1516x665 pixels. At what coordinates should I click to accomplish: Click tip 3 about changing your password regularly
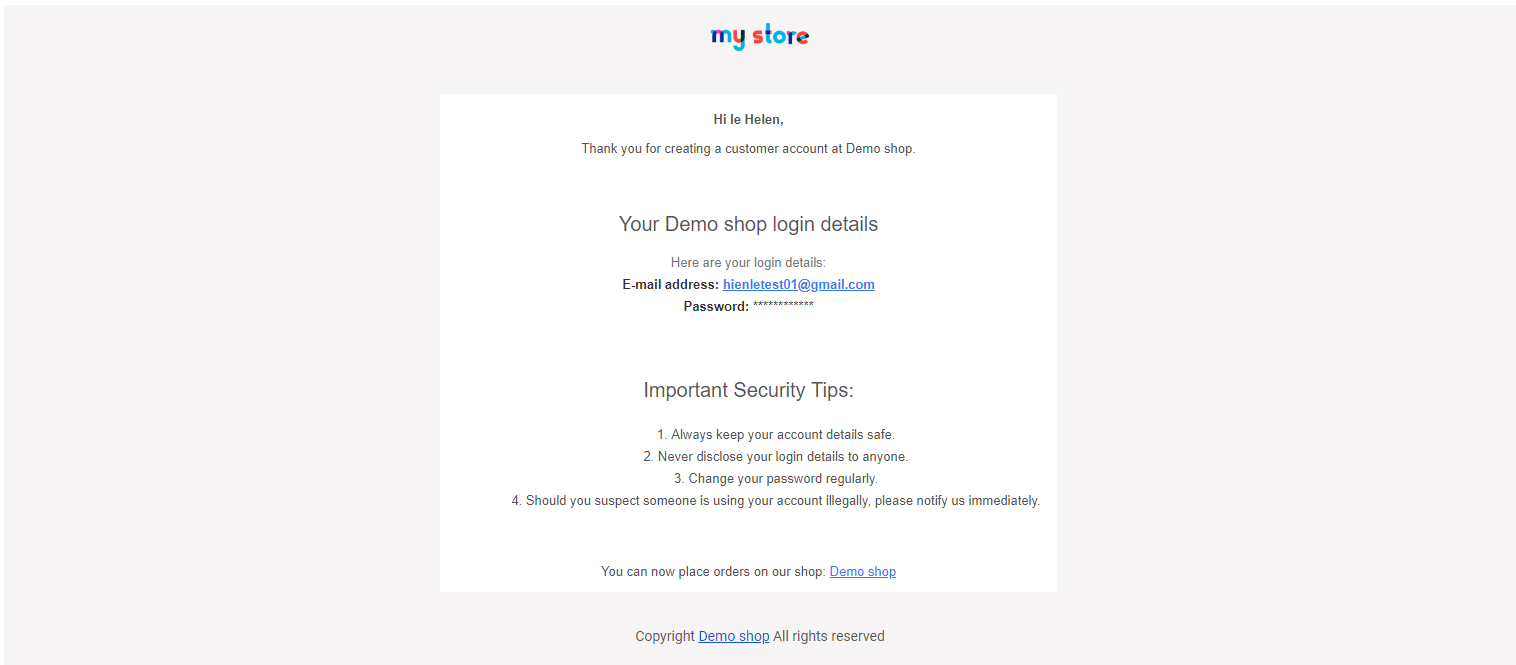[775, 479]
